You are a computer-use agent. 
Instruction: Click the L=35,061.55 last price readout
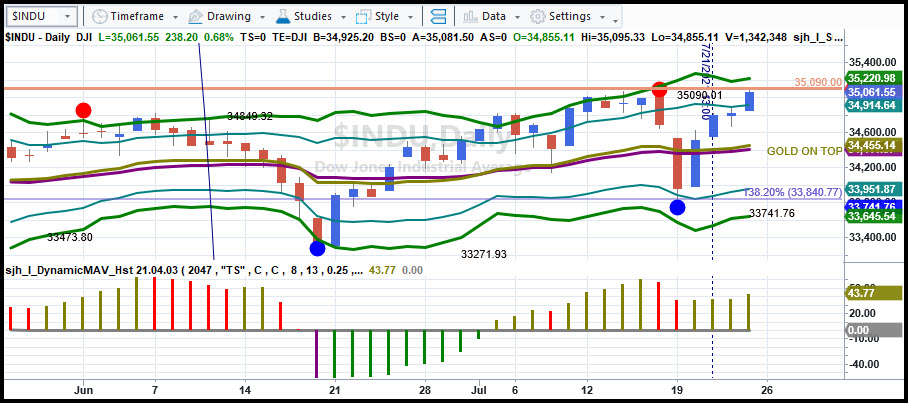coord(128,37)
